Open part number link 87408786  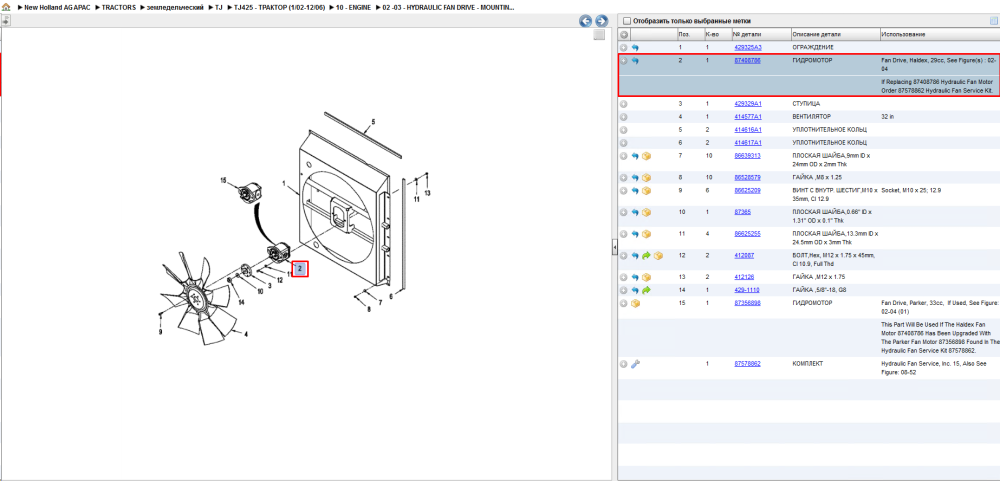[x=747, y=61]
